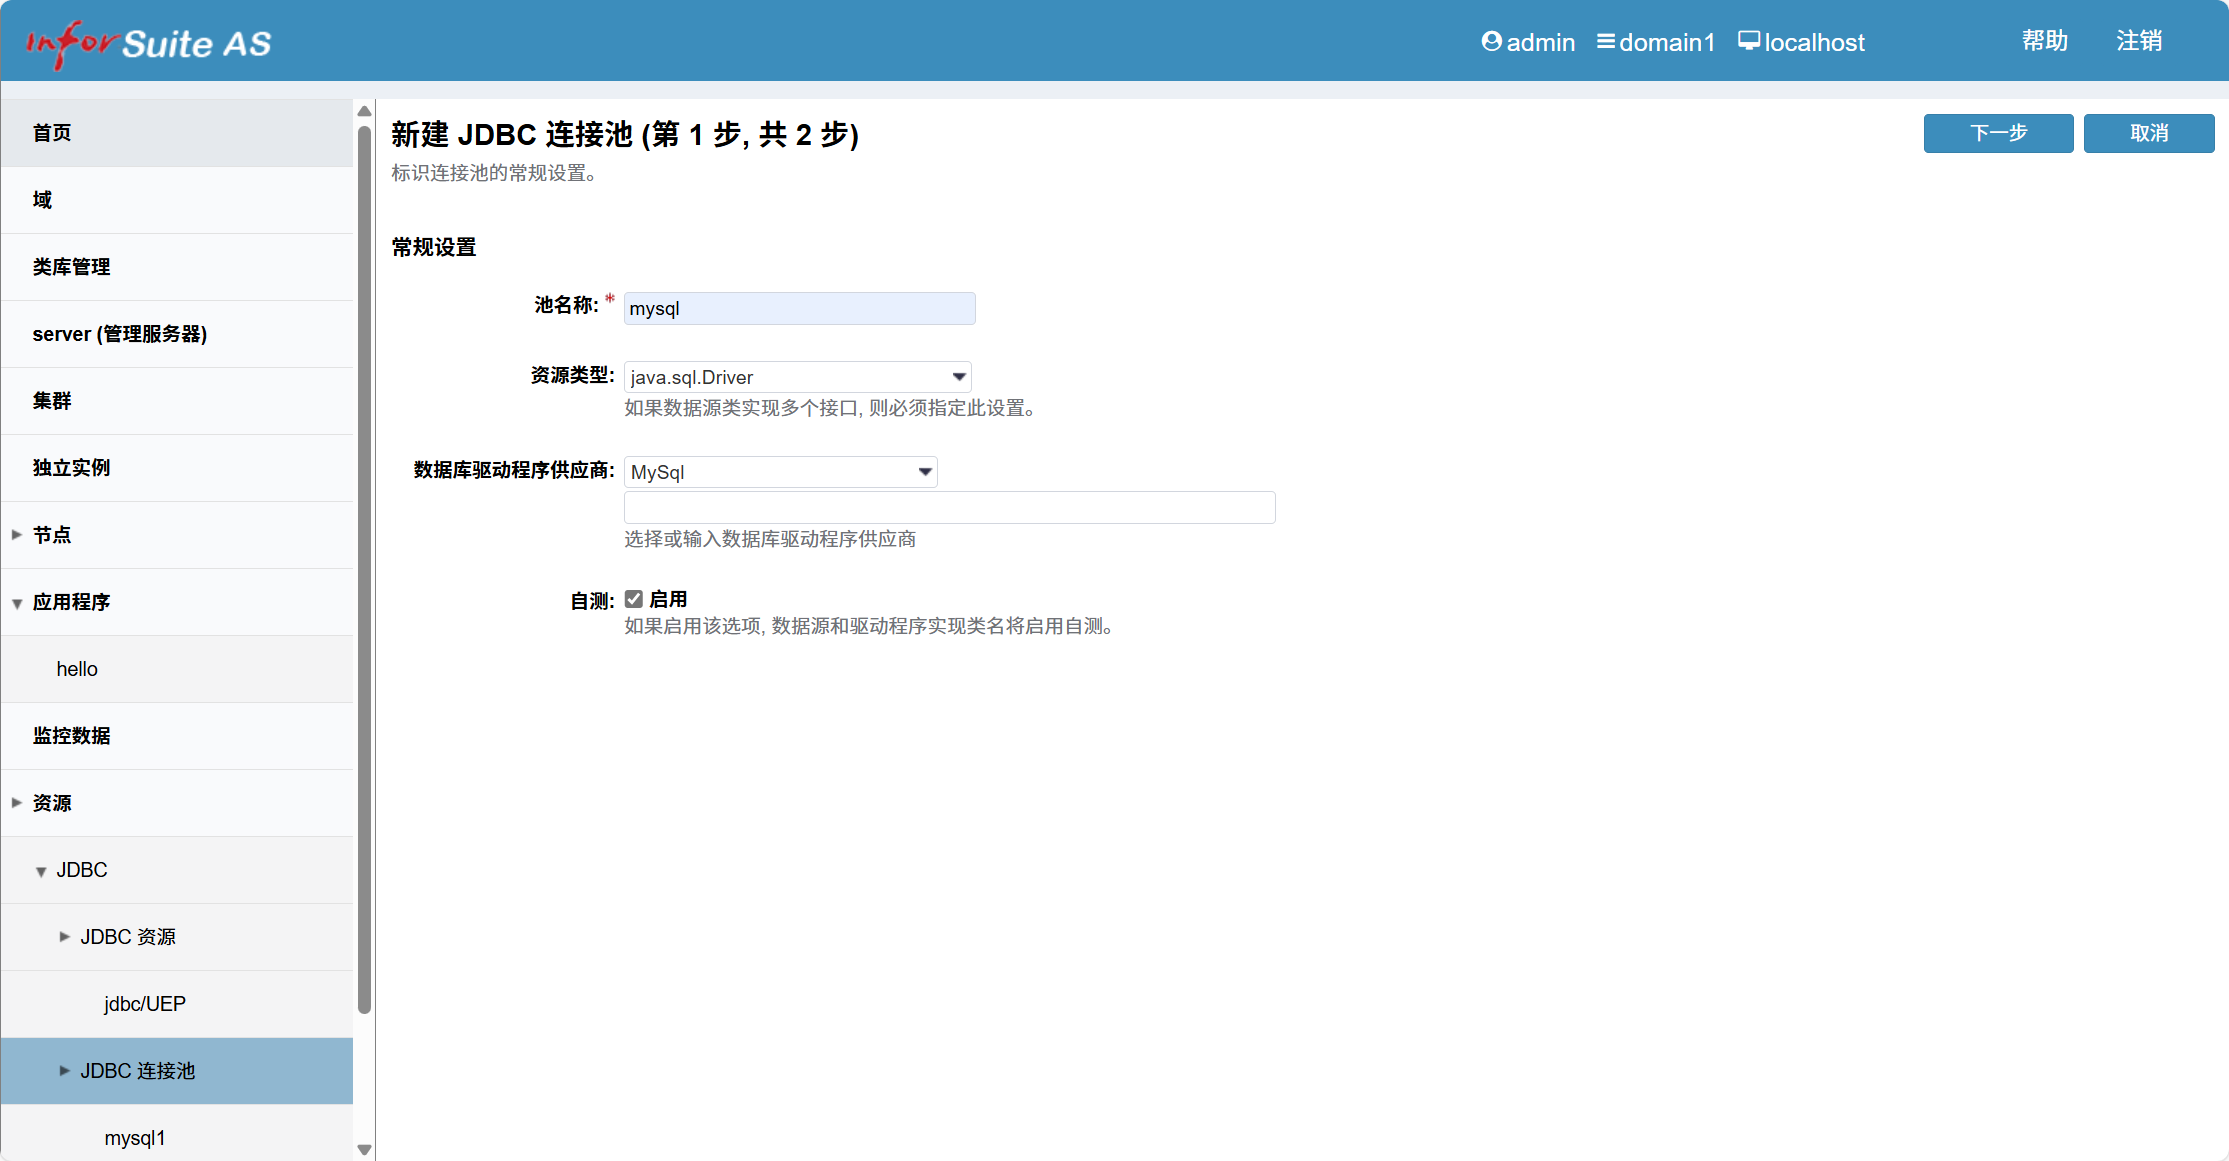Image resolution: width=2229 pixels, height=1161 pixels.
Task: Select the hello application in sidebar
Action: click(x=77, y=668)
